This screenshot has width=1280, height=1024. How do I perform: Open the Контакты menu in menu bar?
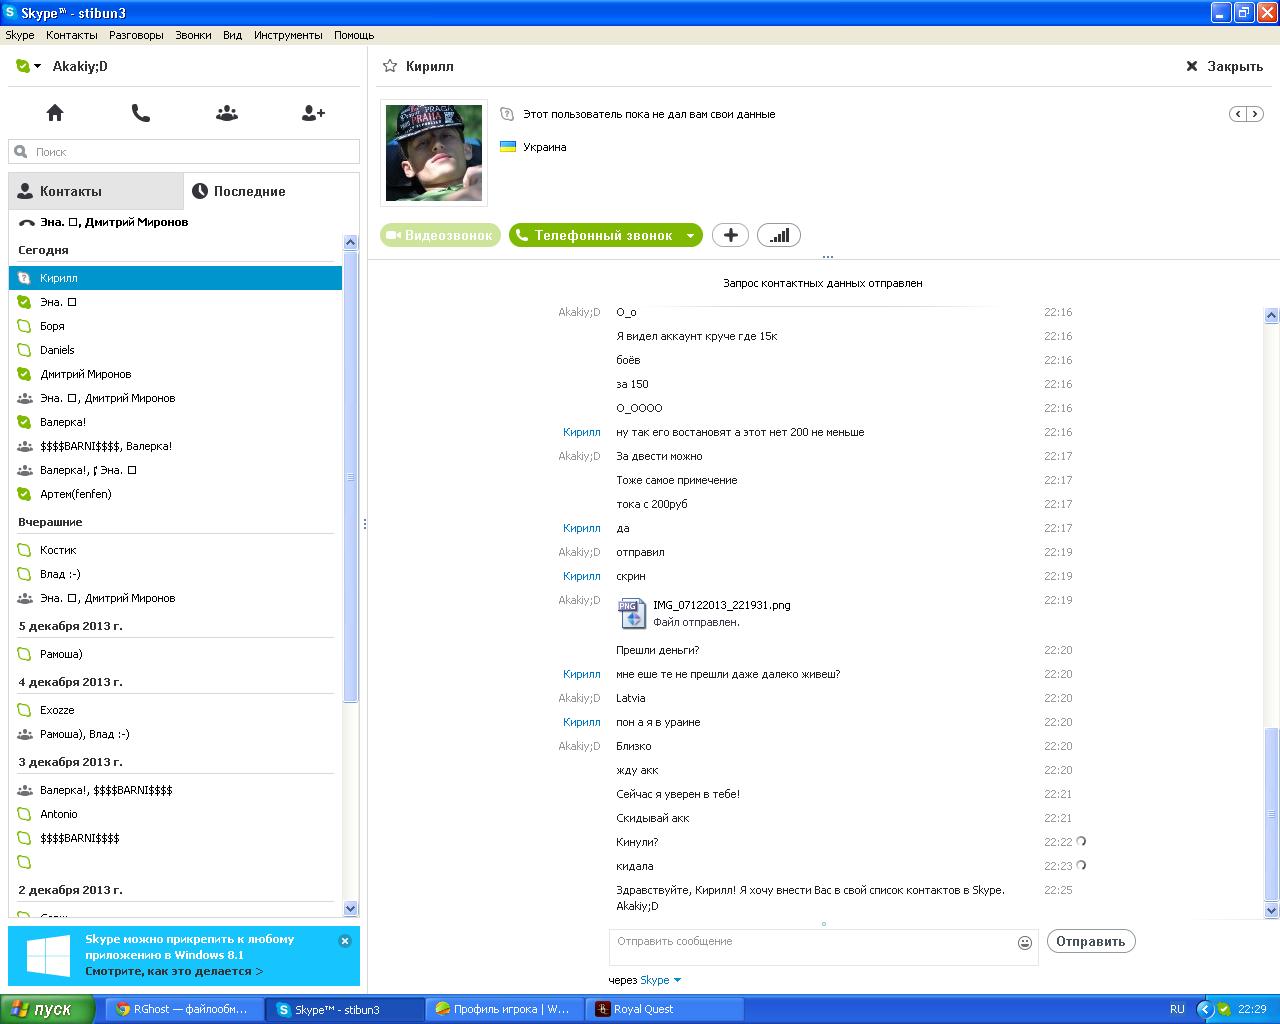click(72, 35)
